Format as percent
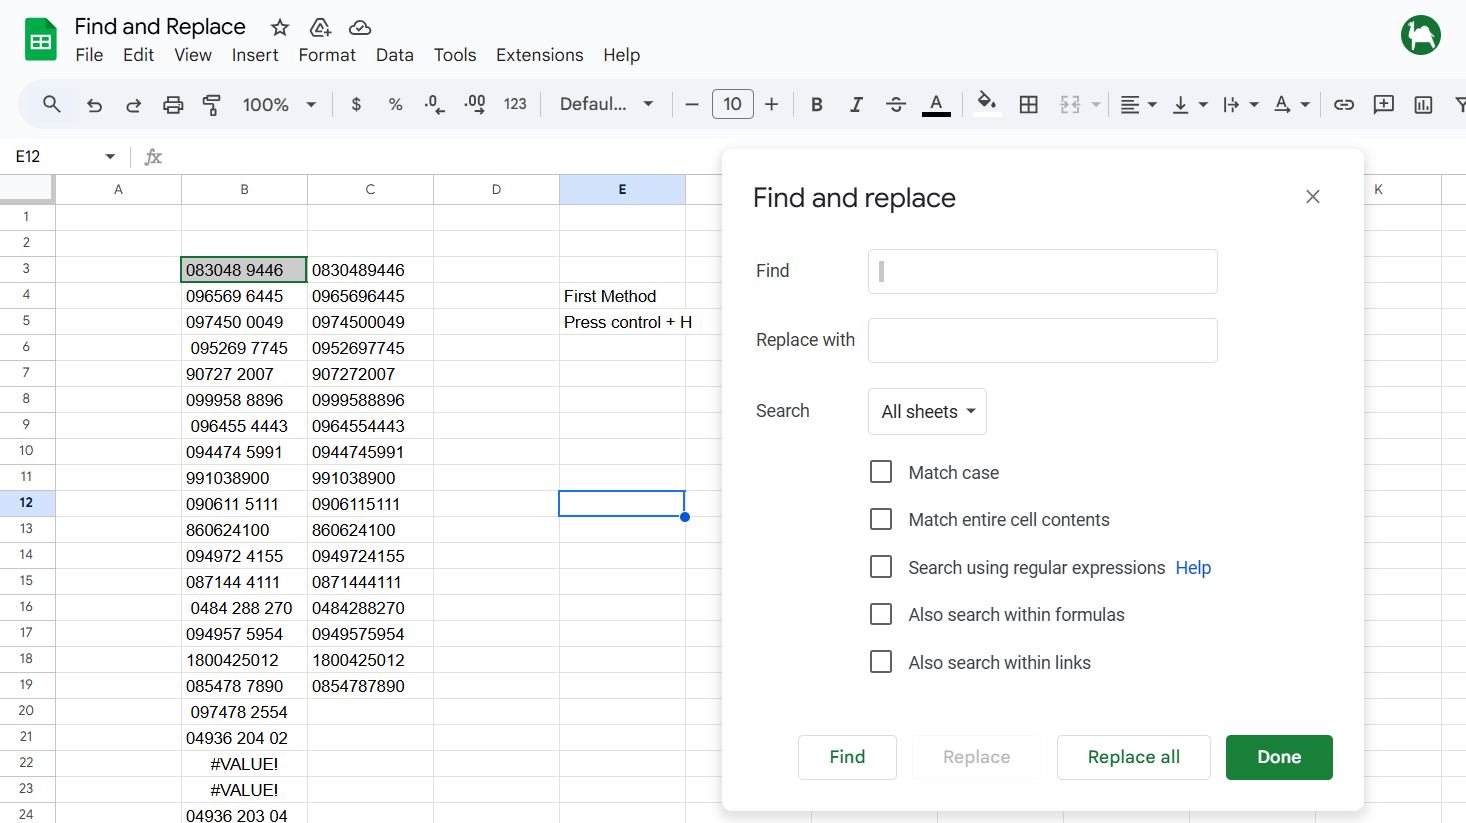The height and width of the screenshot is (823, 1466). pos(396,104)
